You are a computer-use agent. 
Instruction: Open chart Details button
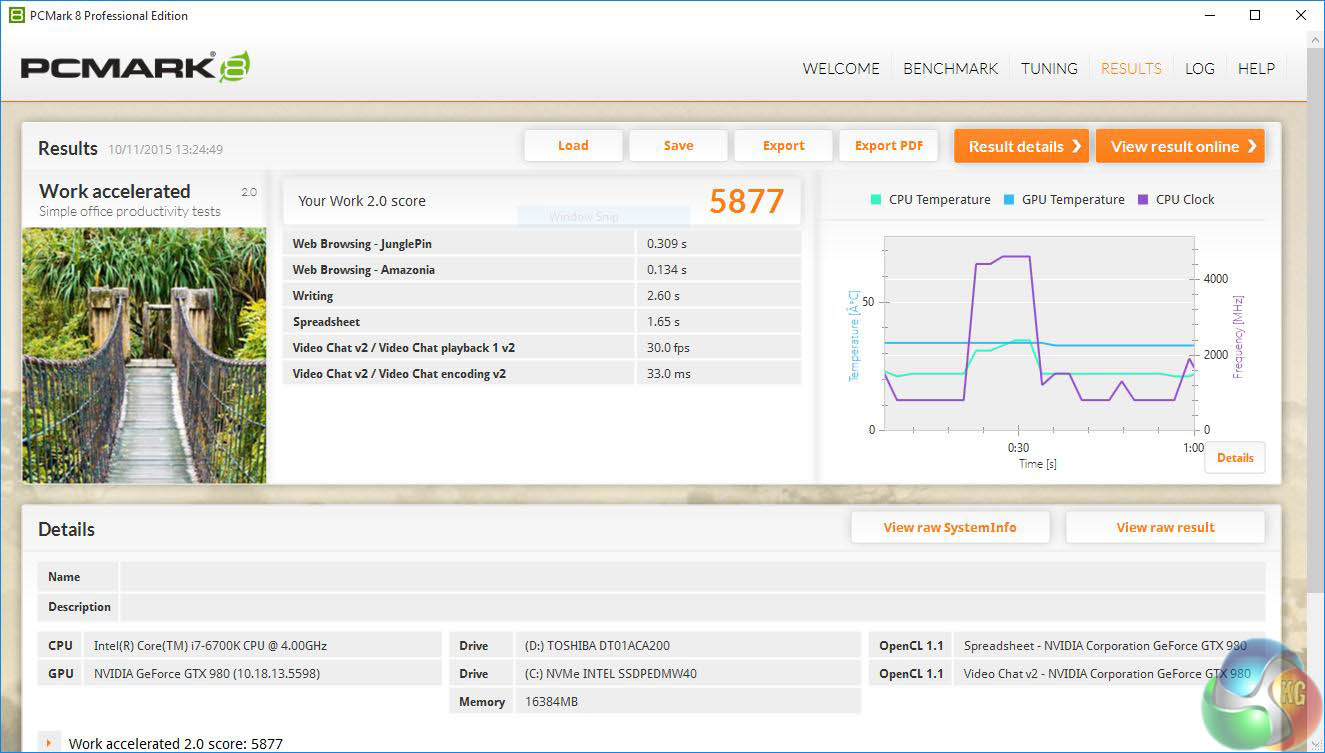1234,458
